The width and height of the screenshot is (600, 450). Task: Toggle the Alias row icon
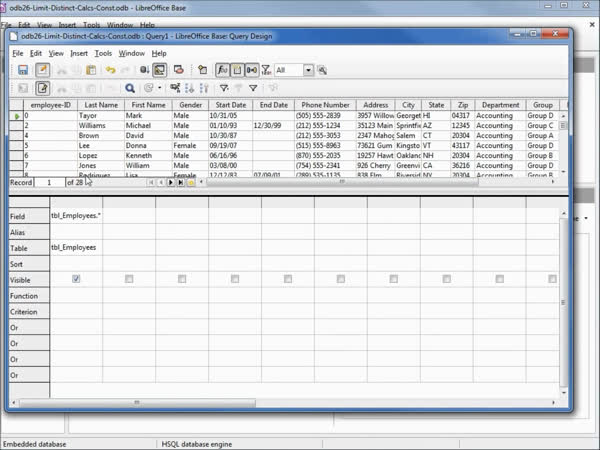pyautogui.click(x=252, y=70)
